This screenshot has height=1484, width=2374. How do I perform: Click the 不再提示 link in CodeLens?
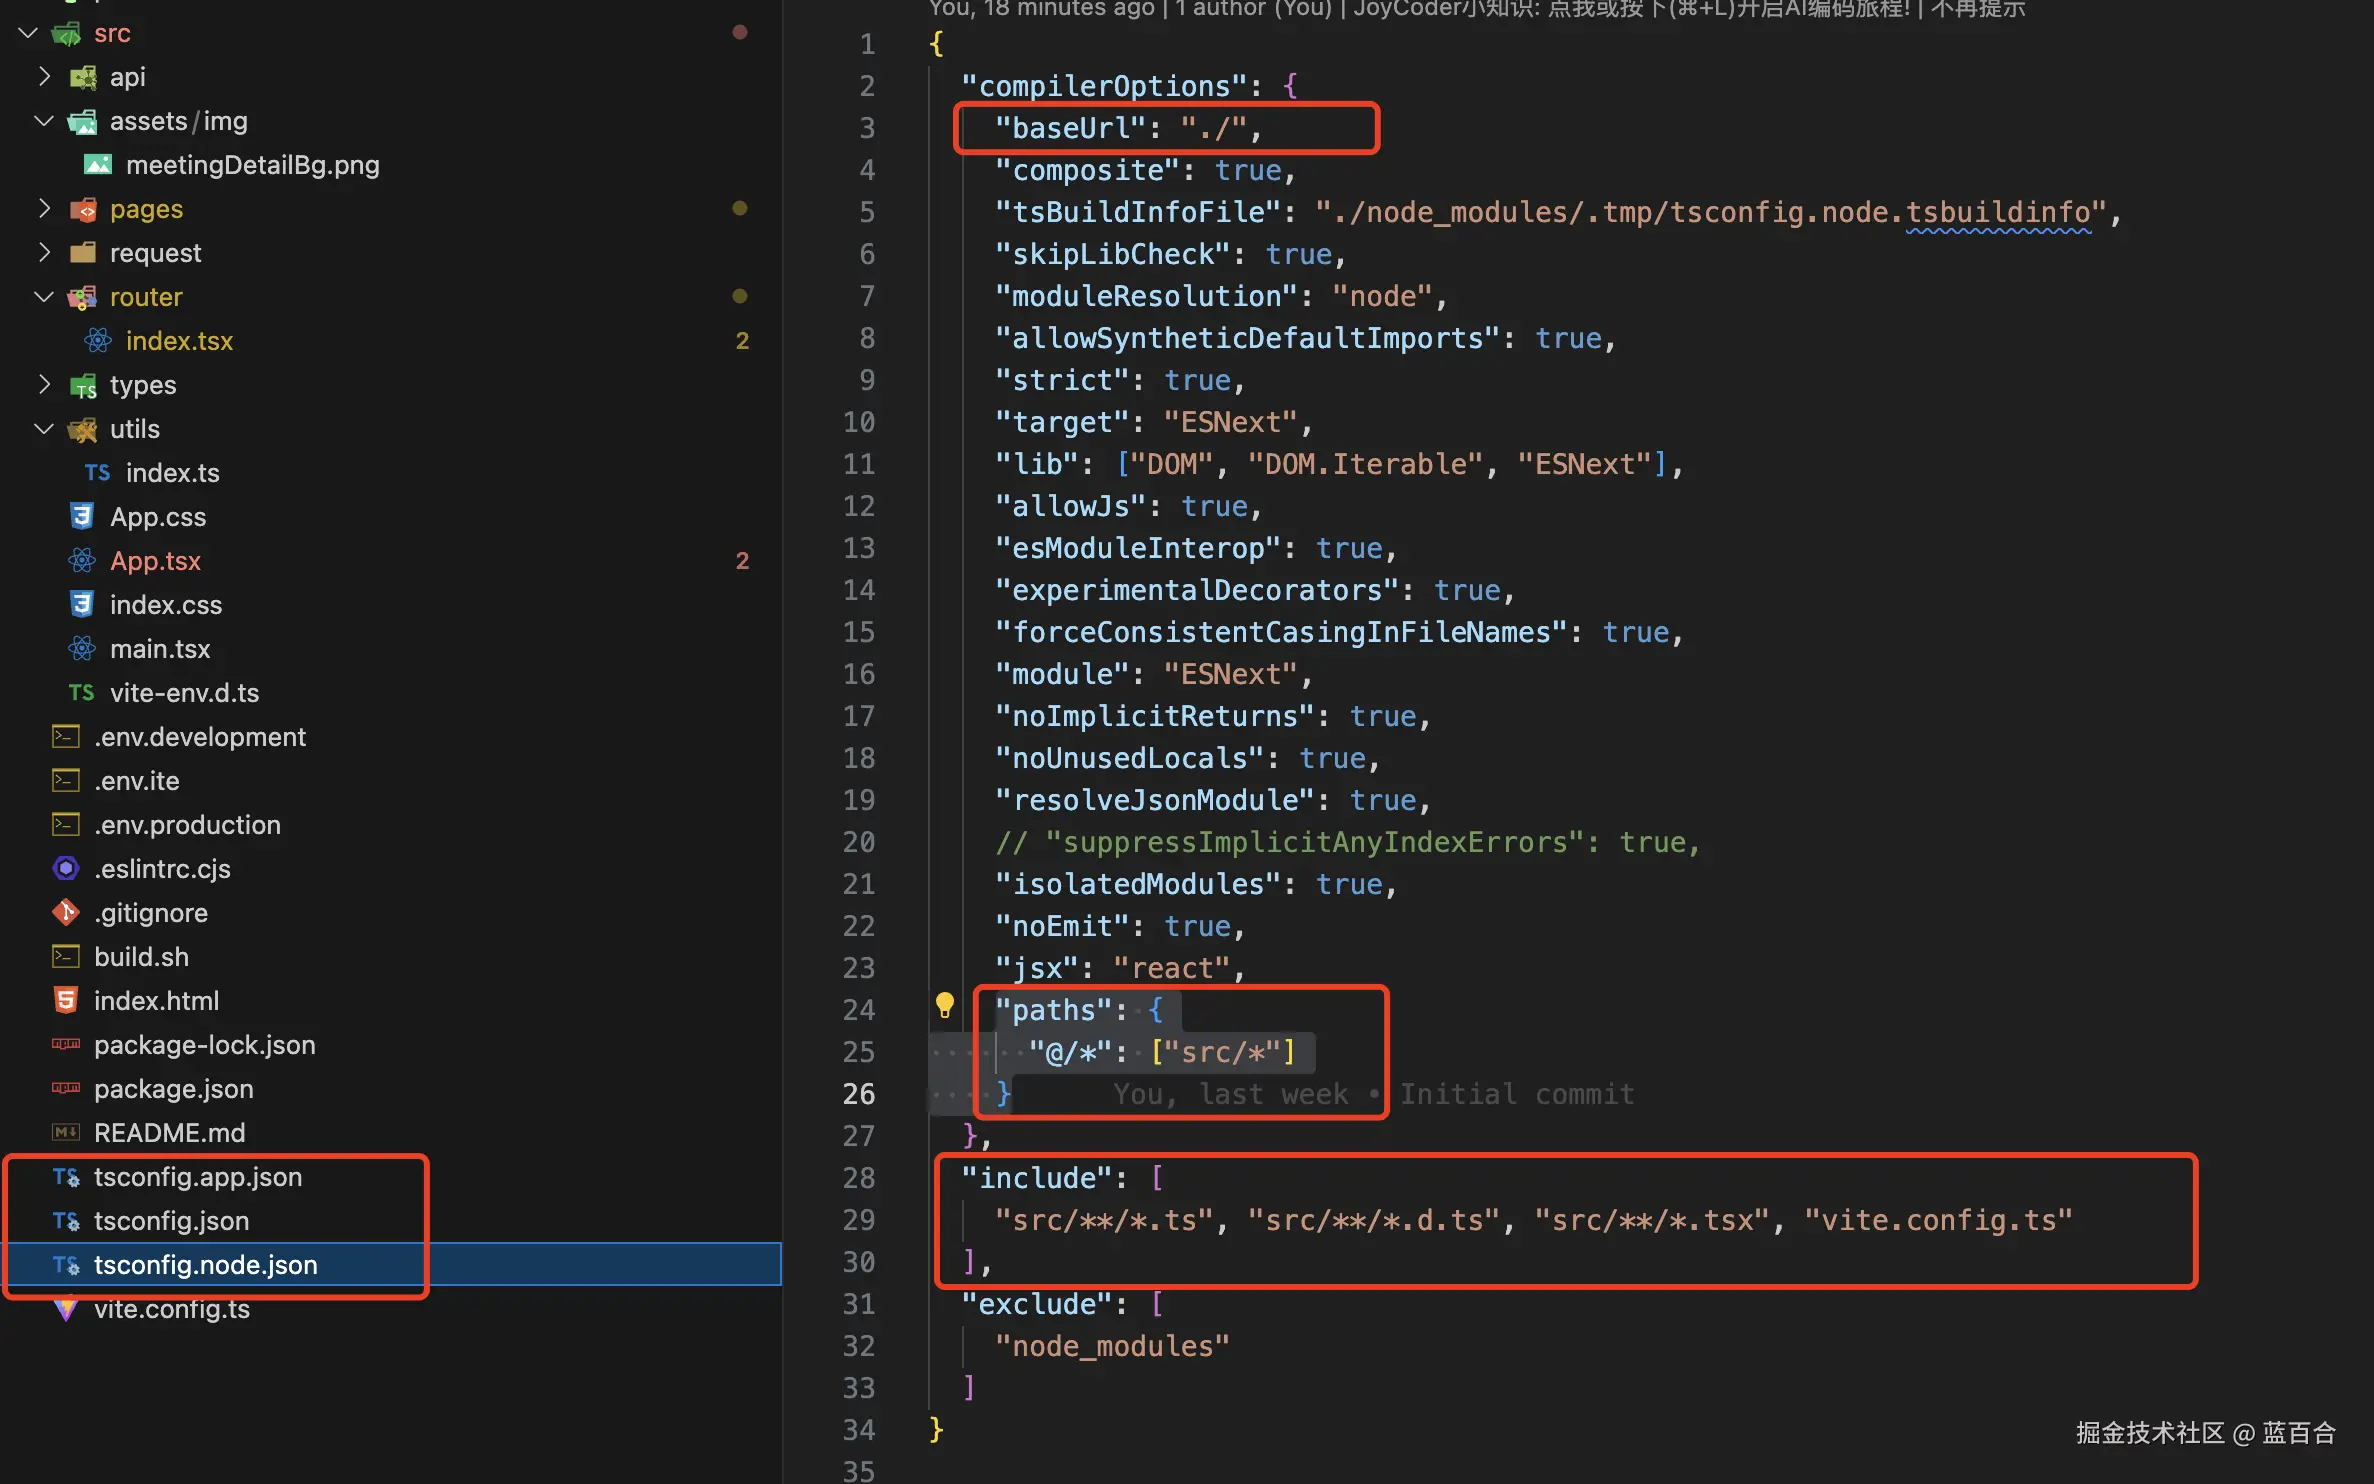1977,9
